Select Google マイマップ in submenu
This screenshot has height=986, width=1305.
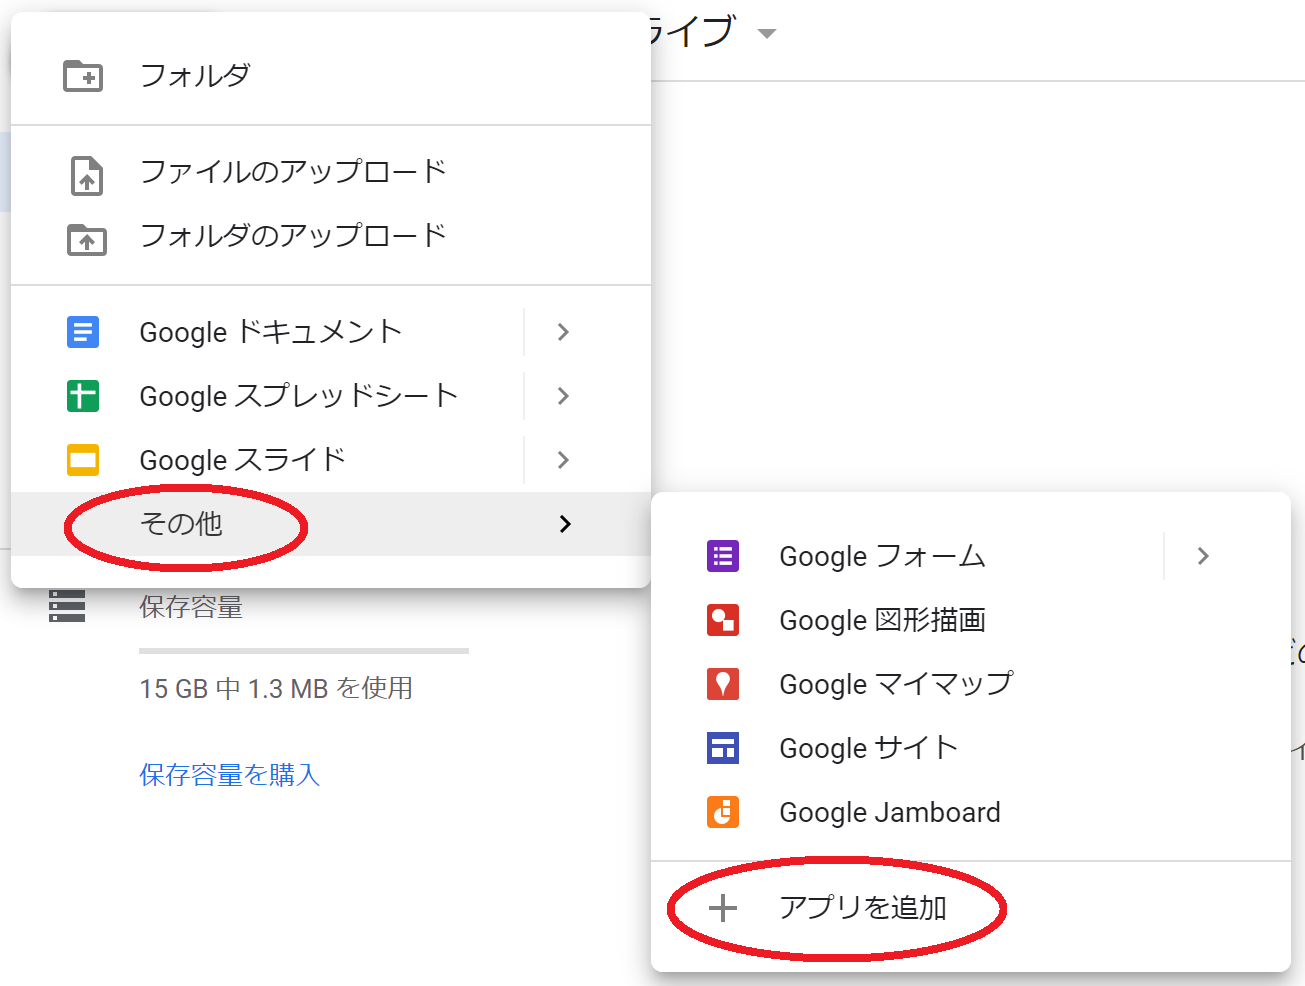click(971, 684)
